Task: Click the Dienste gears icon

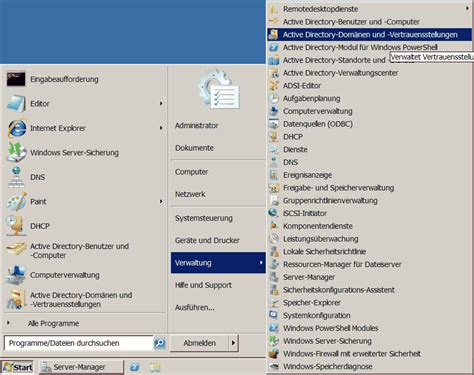Action: 274,149
